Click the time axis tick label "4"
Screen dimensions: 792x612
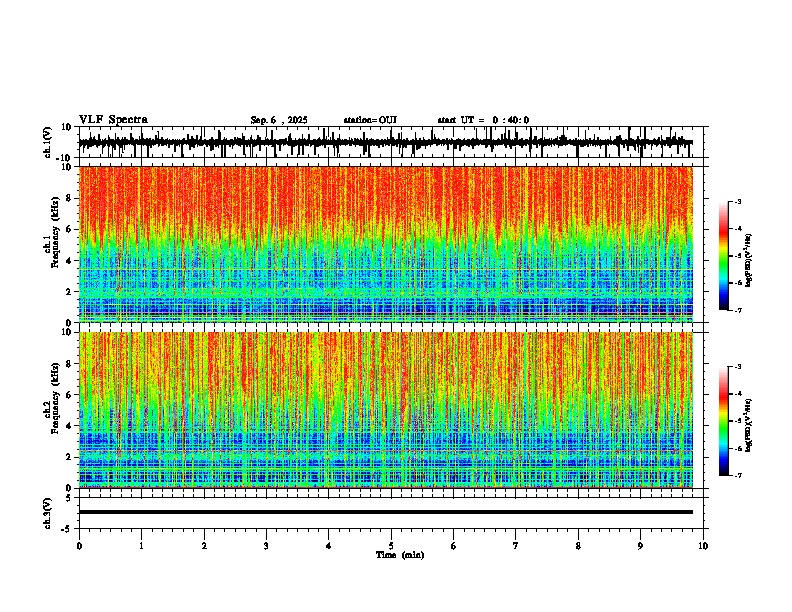[329, 546]
